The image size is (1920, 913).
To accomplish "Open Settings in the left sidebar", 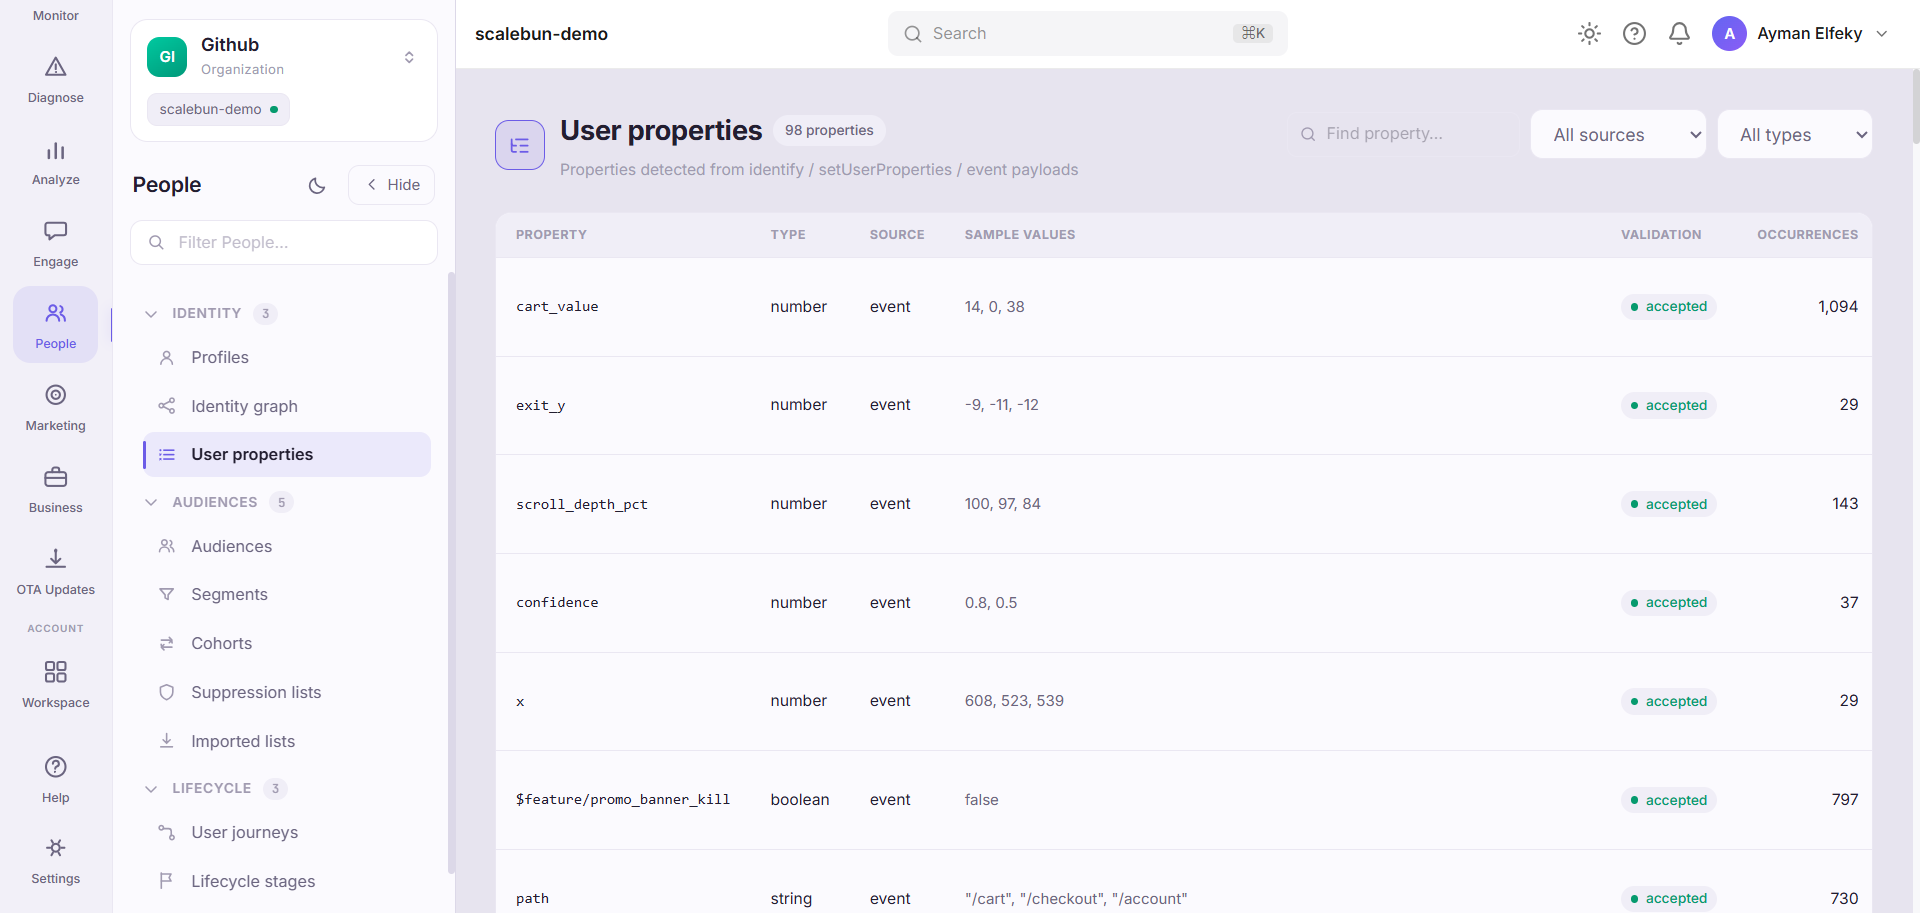I will (56, 861).
